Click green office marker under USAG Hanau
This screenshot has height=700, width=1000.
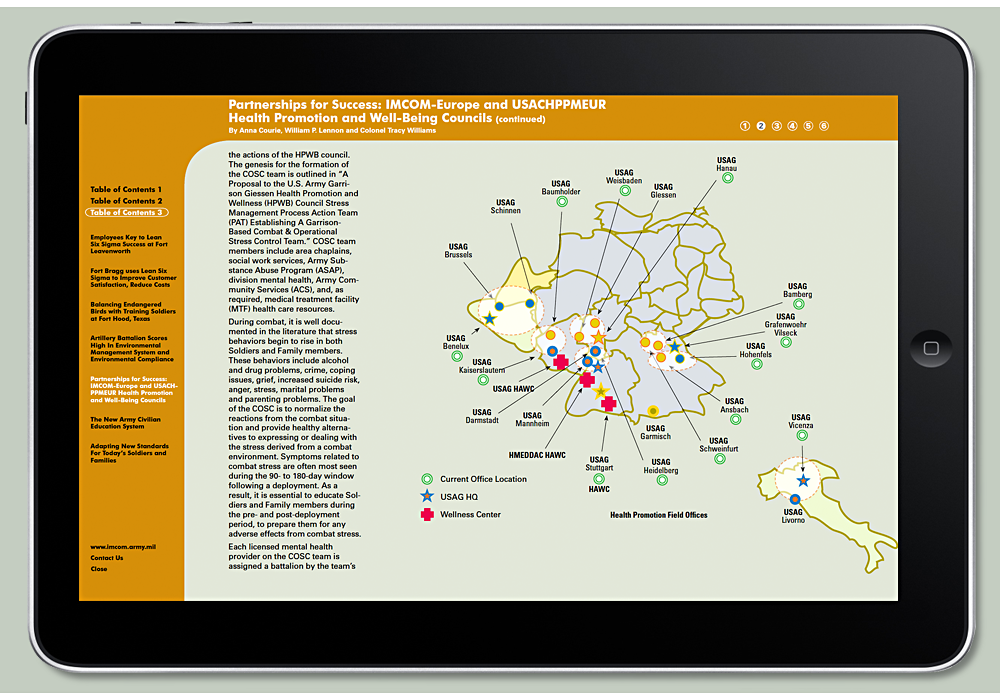[728, 179]
